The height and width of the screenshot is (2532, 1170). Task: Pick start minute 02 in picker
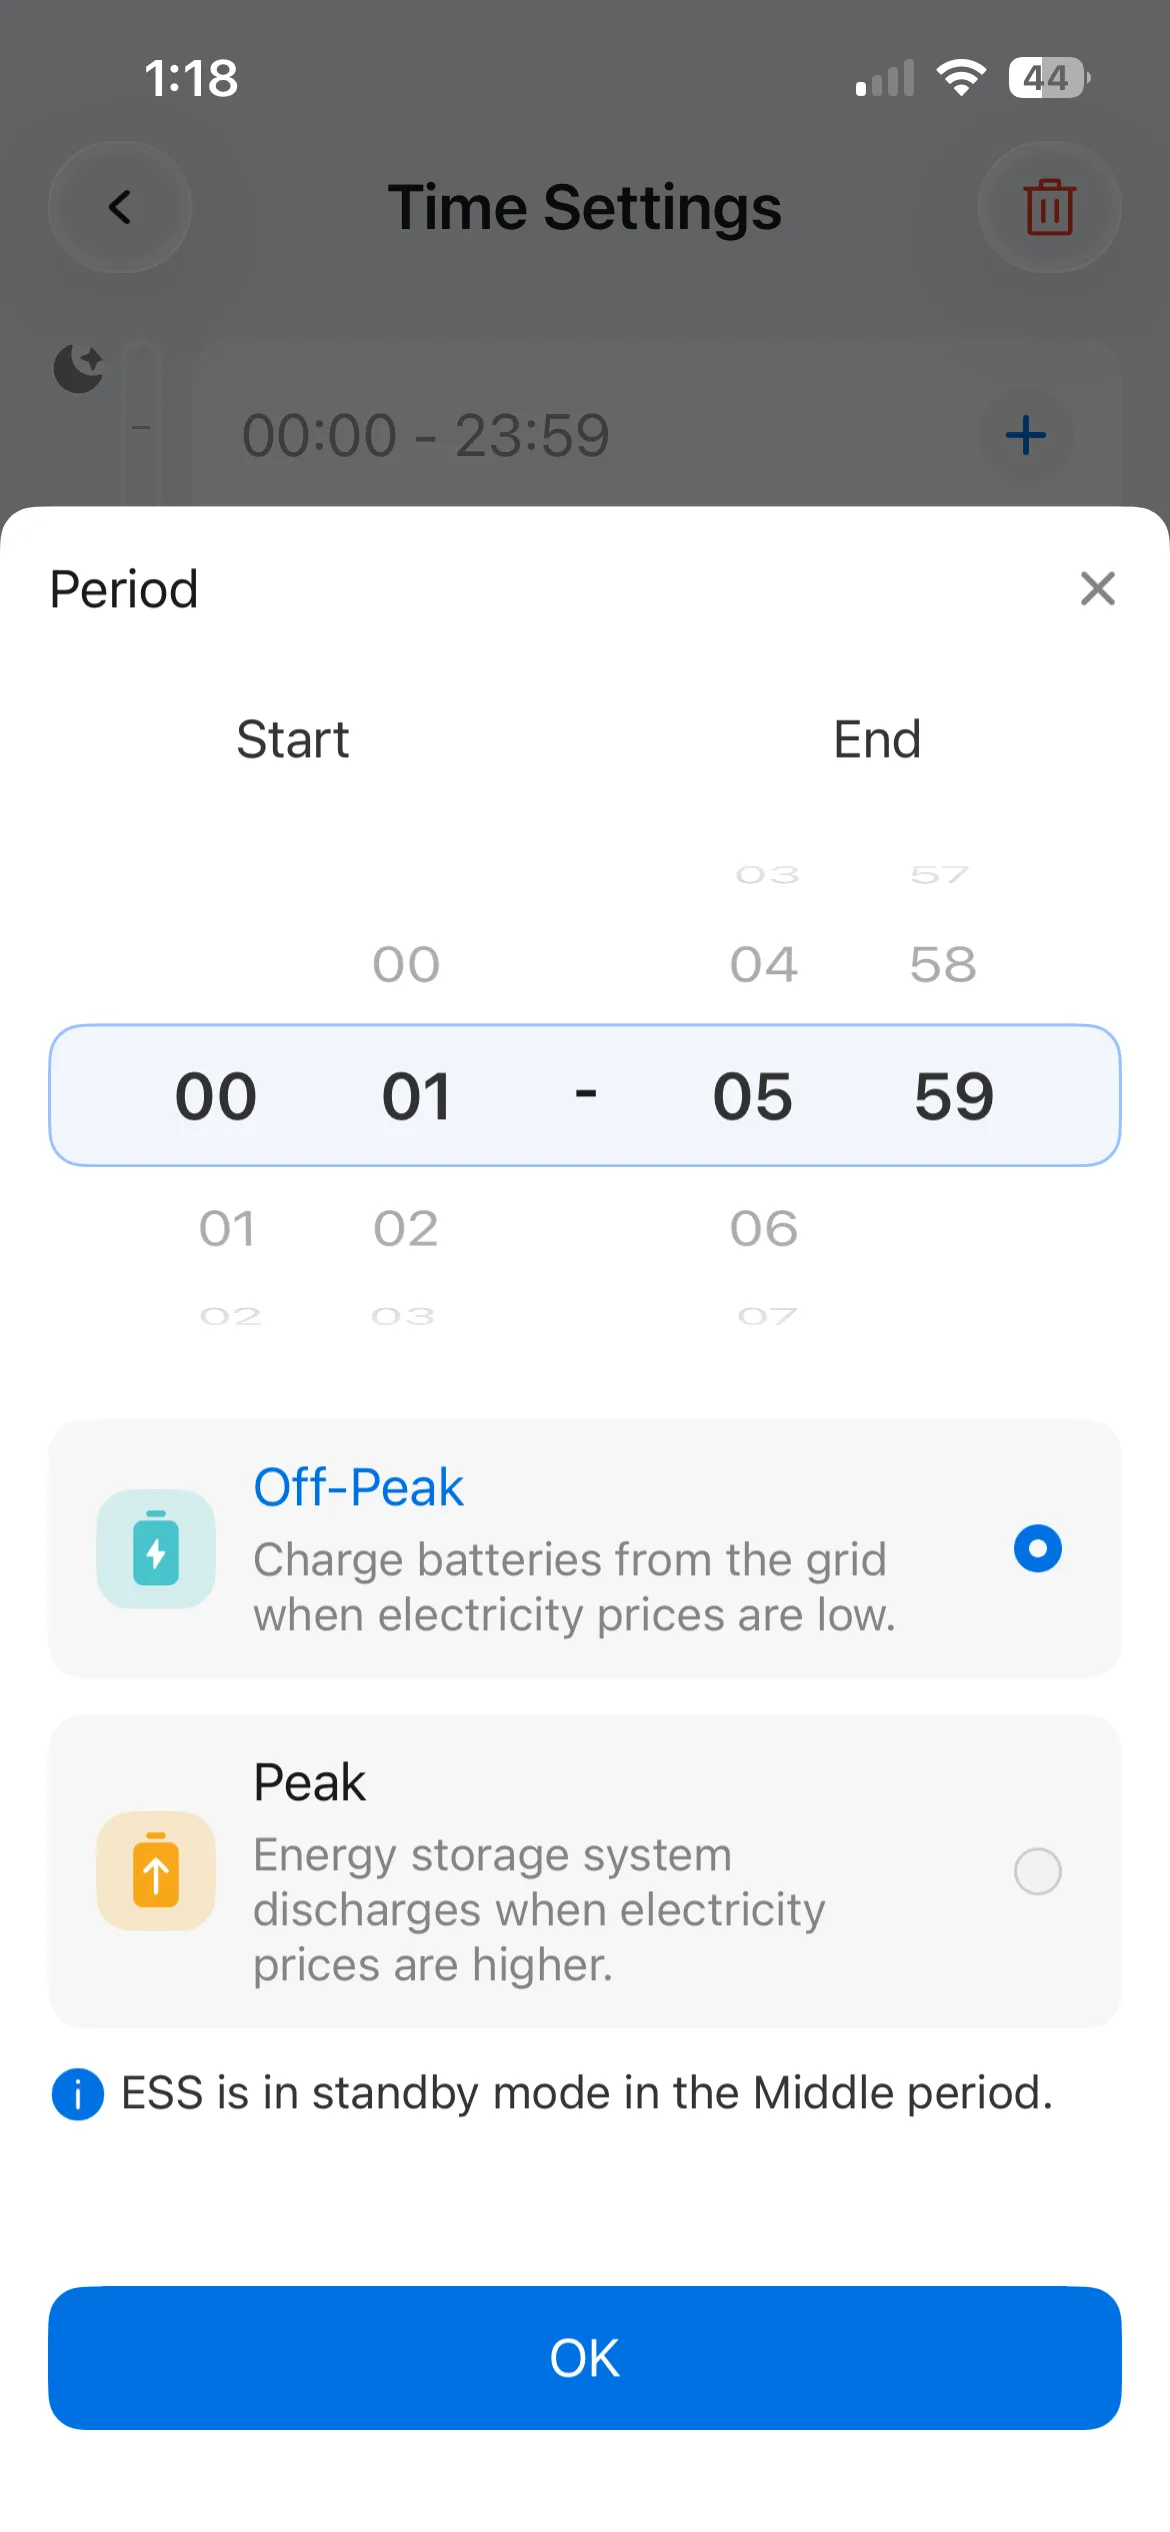tap(406, 1228)
